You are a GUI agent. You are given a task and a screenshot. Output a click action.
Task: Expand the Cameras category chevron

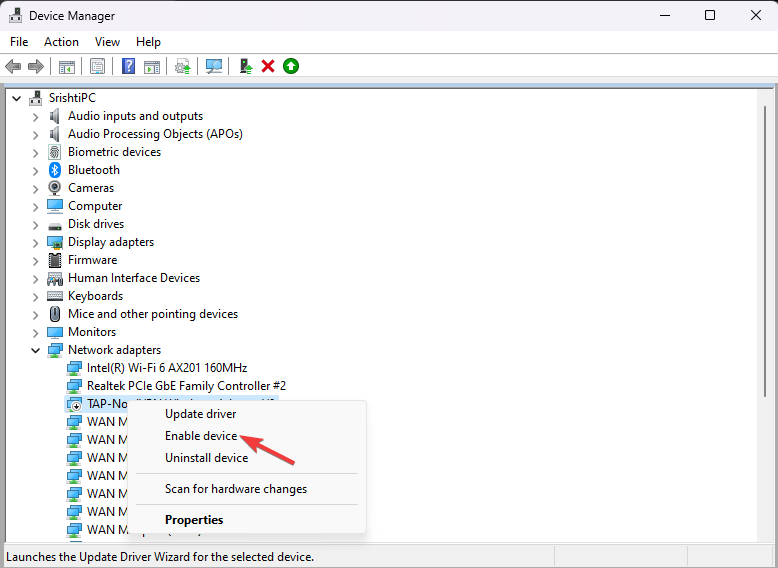pyautogui.click(x=35, y=189)
